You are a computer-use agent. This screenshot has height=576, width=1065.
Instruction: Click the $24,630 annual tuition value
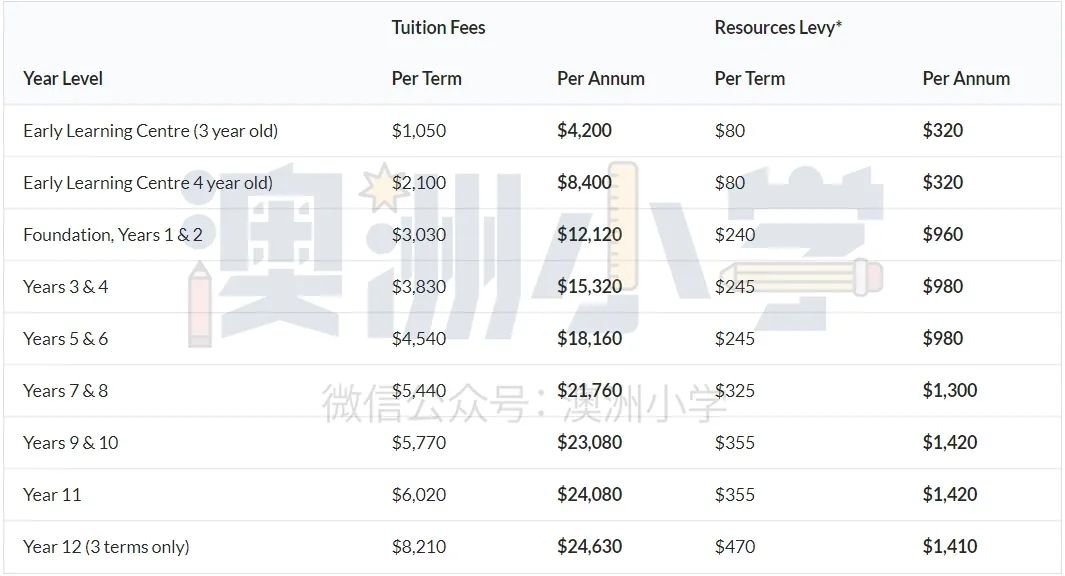click(x=590, y=546)
